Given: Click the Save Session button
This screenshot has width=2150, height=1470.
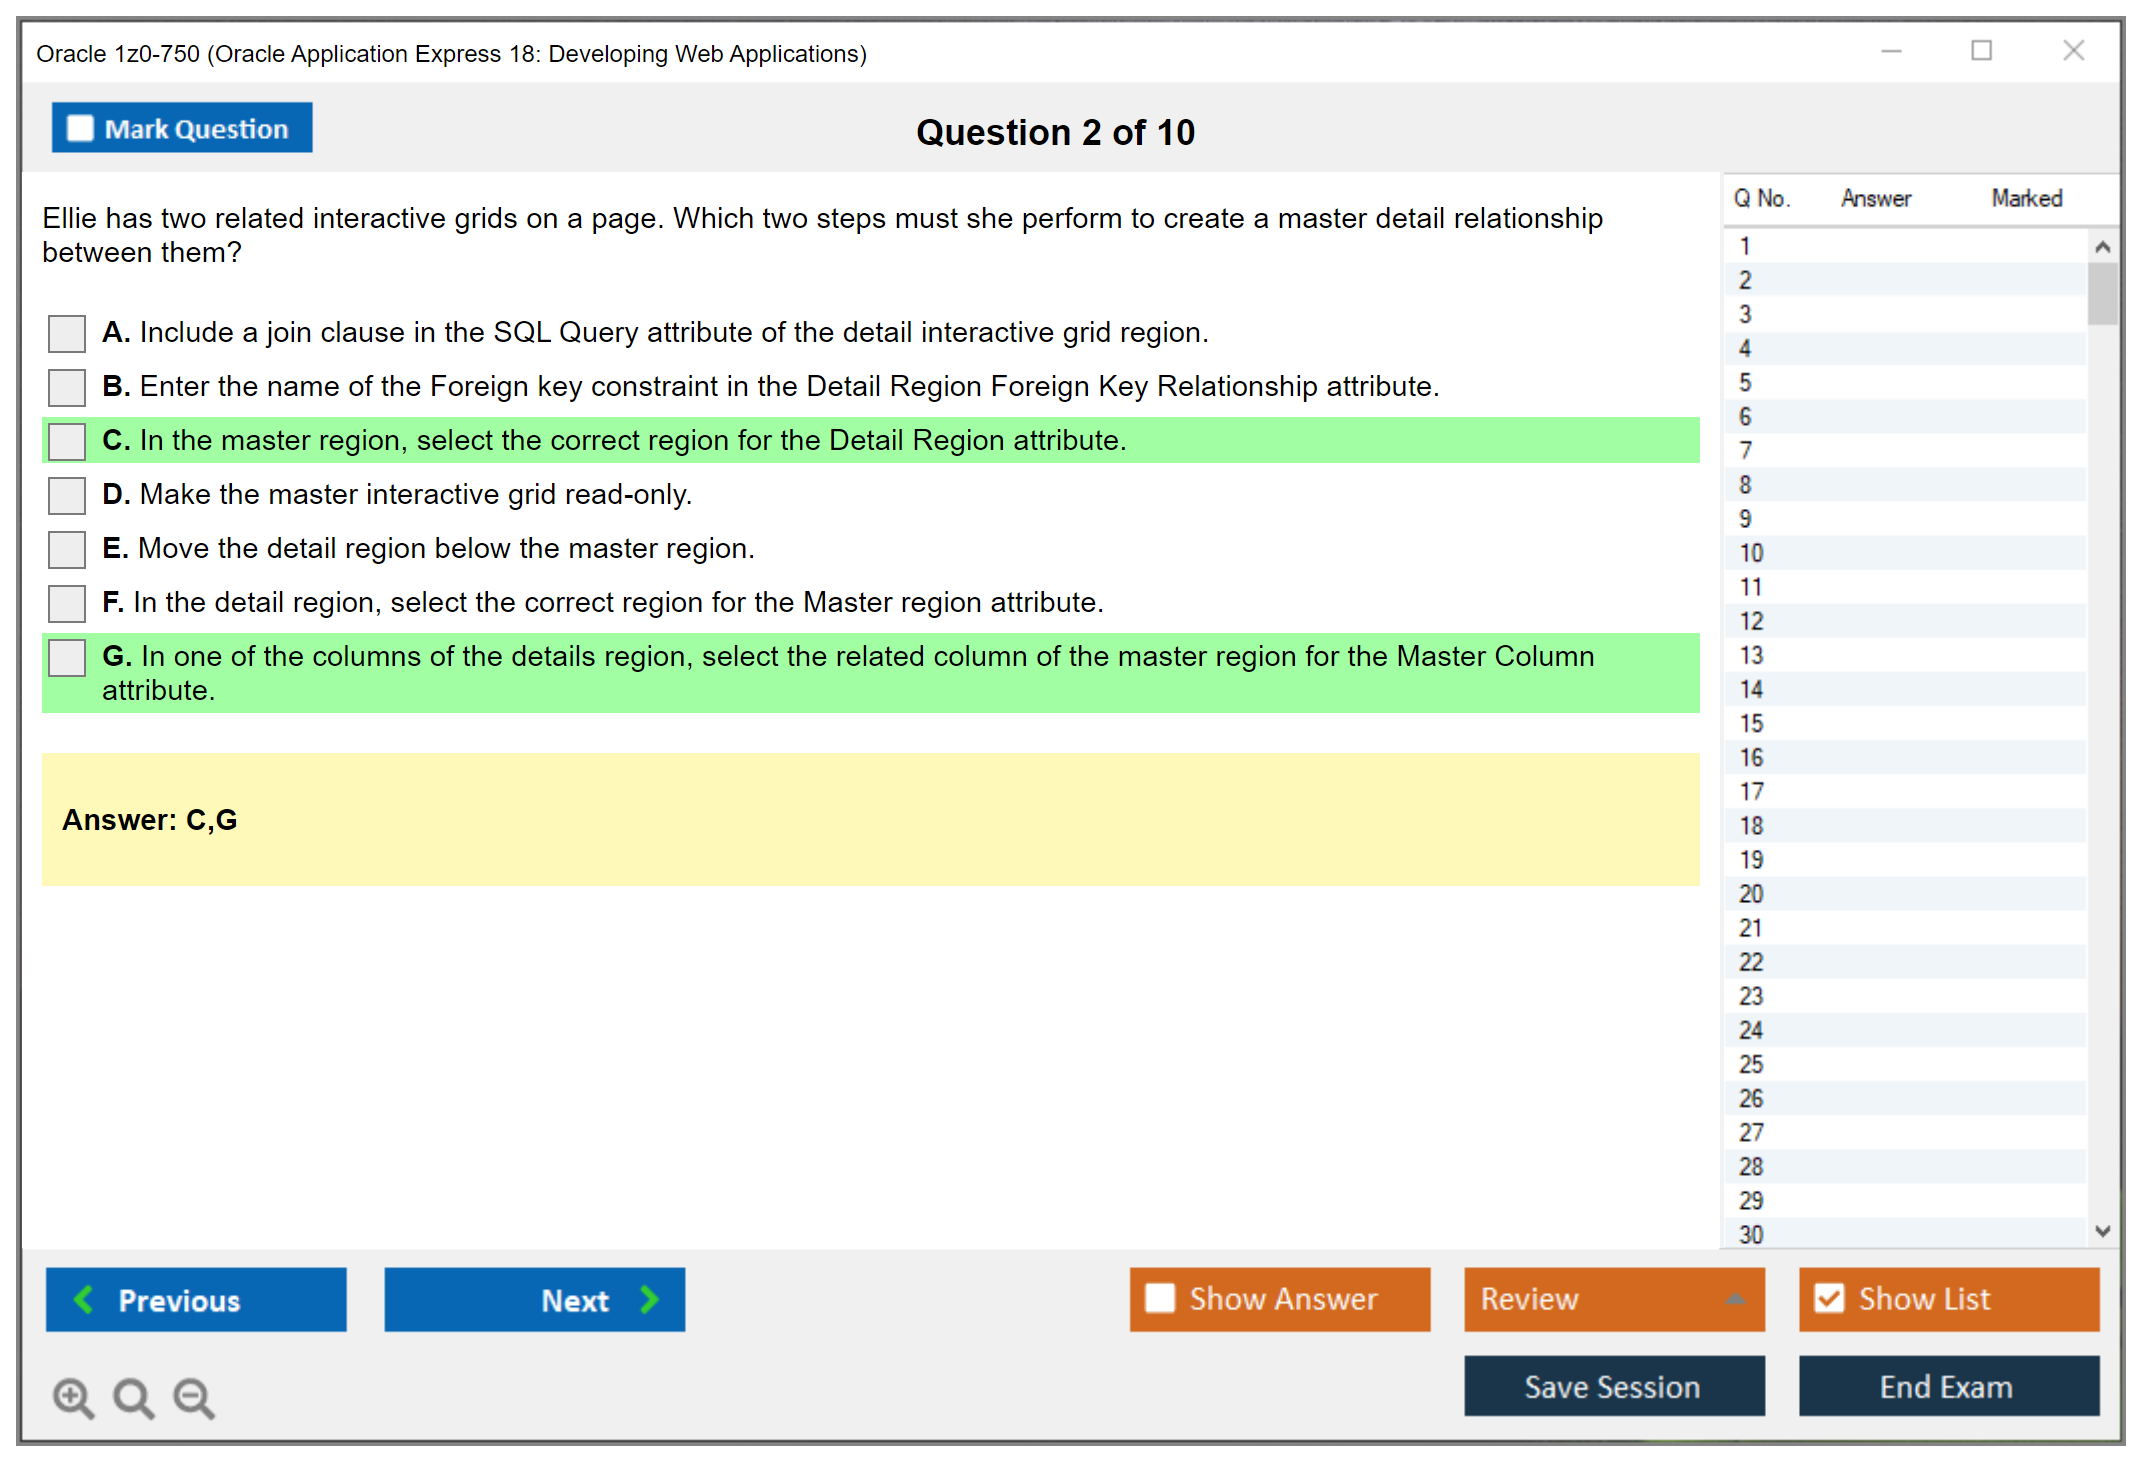Looking at the screenshot, I should 1613,1387.
